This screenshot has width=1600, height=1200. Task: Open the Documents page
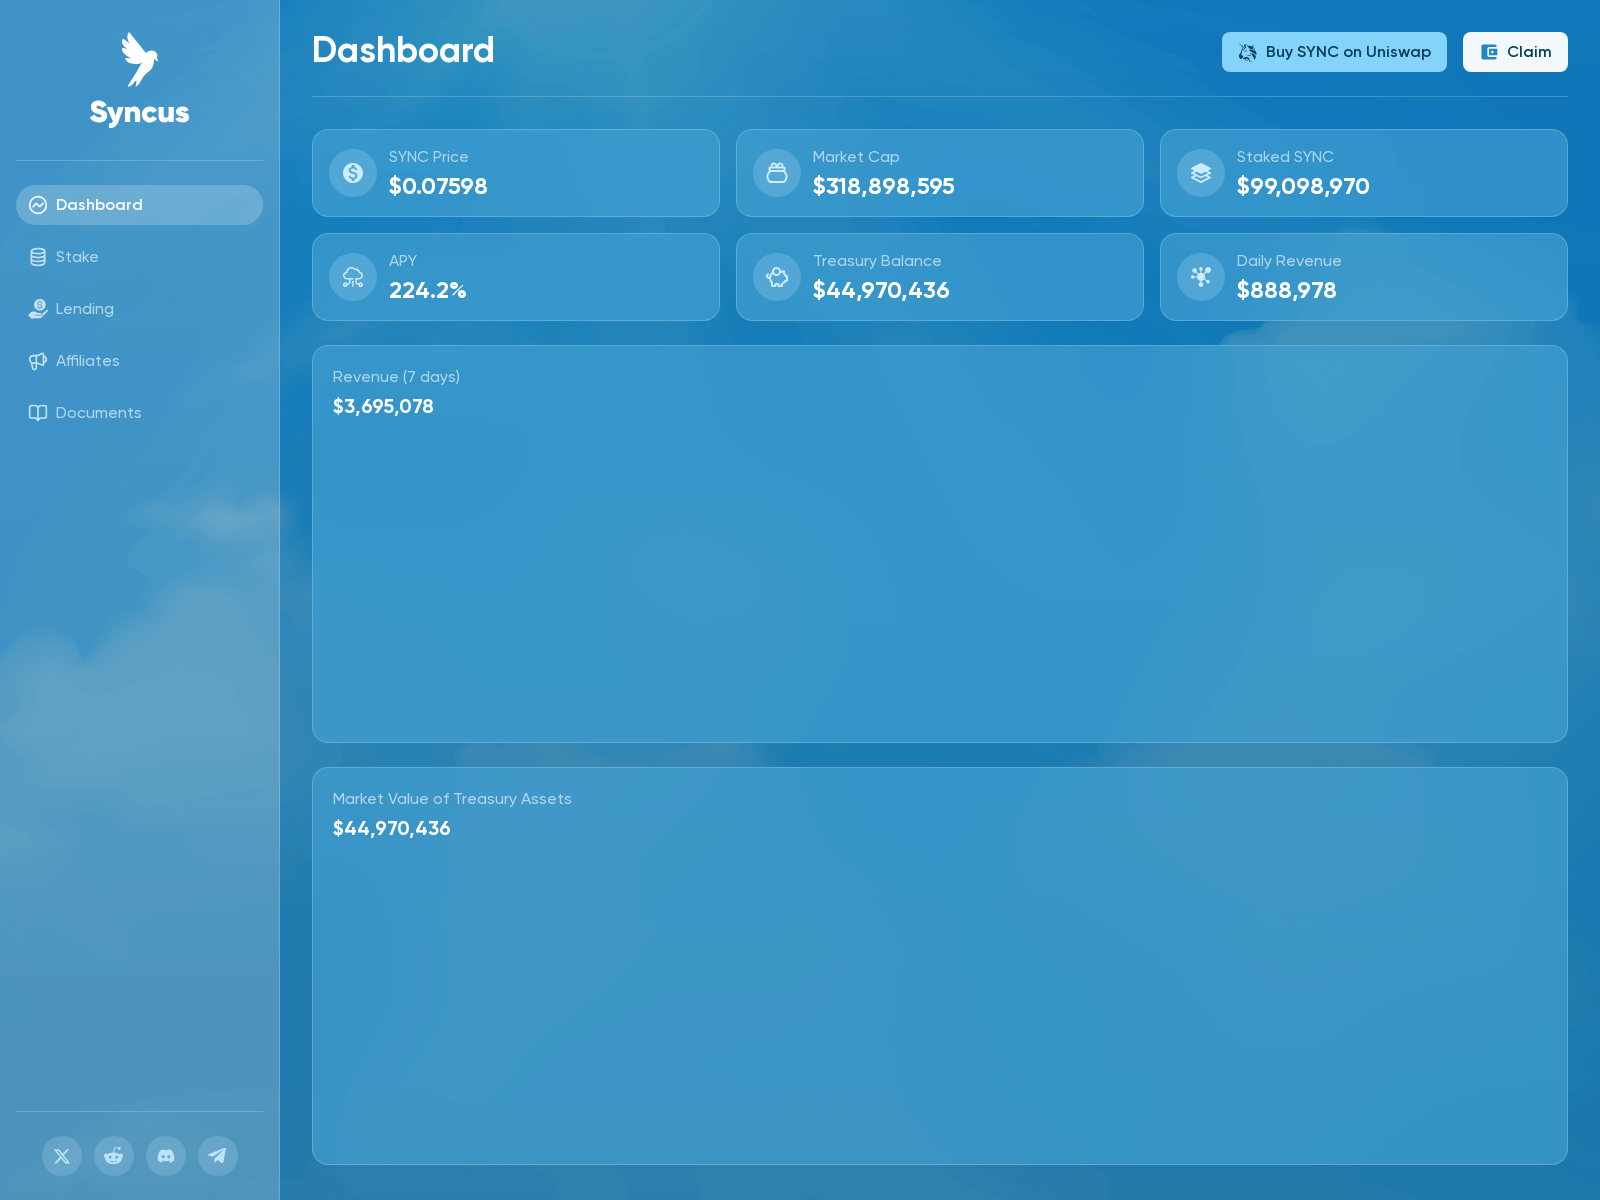(x=139, y=413)
